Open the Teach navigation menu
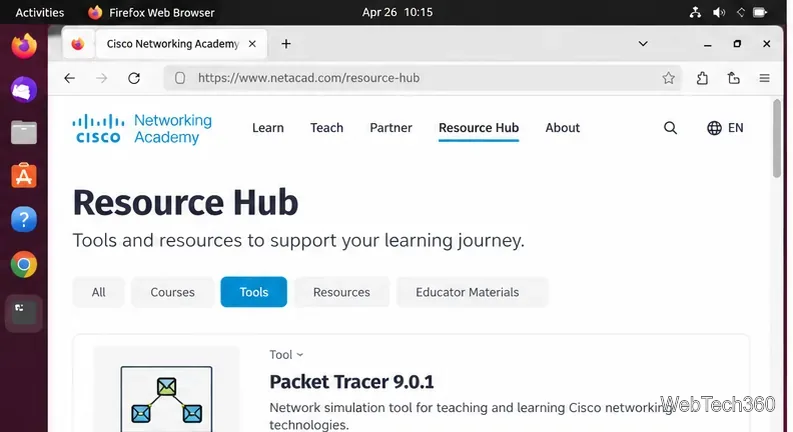The image size is (793, 432). pos(327,128)
